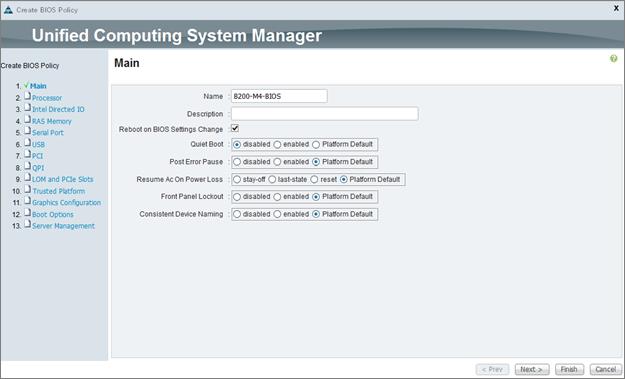
Task: Click into the Description input field
Action: pos(324,114)
